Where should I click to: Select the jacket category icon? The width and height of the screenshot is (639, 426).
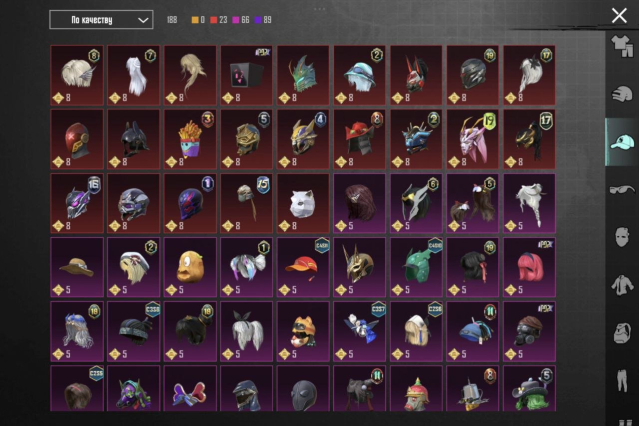622,285
